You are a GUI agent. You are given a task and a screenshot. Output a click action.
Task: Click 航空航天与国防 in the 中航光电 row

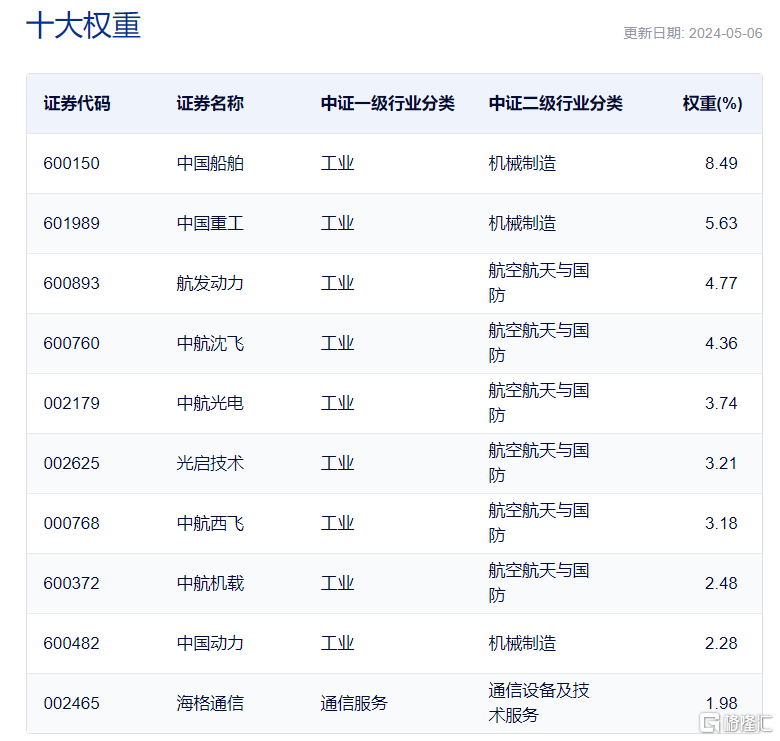539,403
